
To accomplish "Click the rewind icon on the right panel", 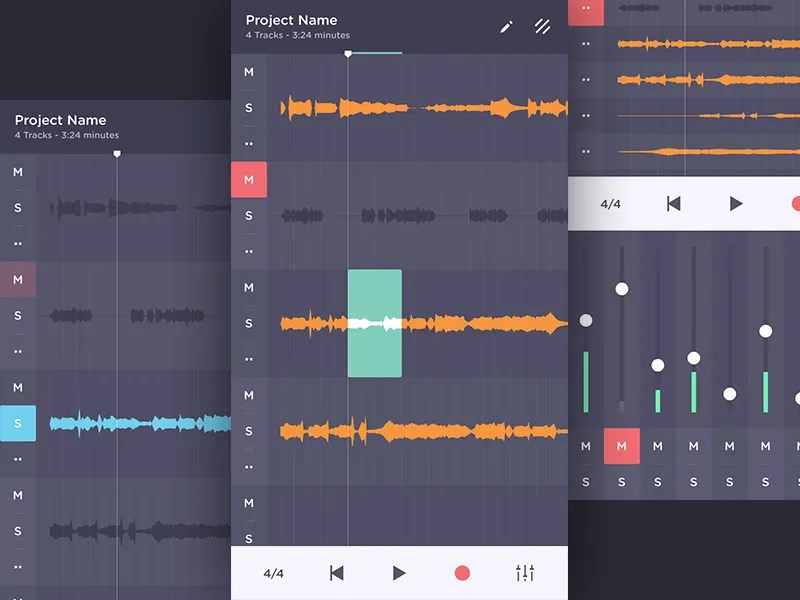I will coord(673,203).
